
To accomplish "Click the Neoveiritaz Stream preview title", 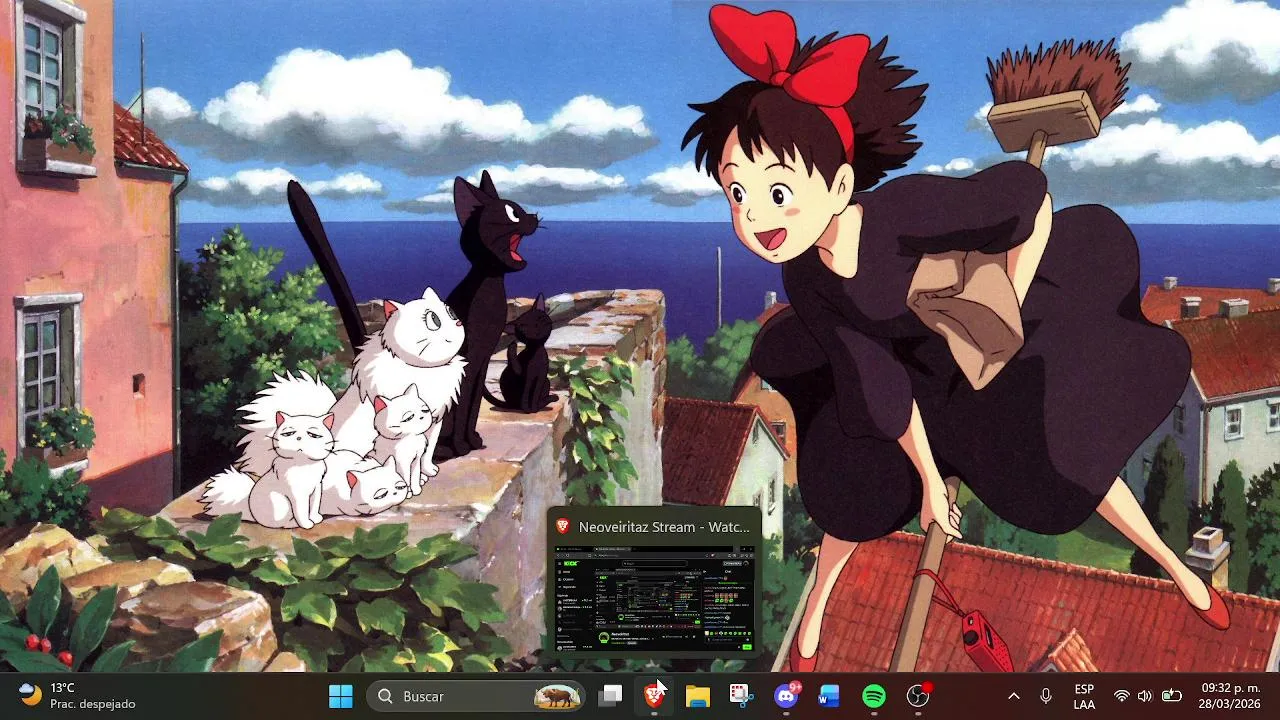I will [x=664, y=527].
